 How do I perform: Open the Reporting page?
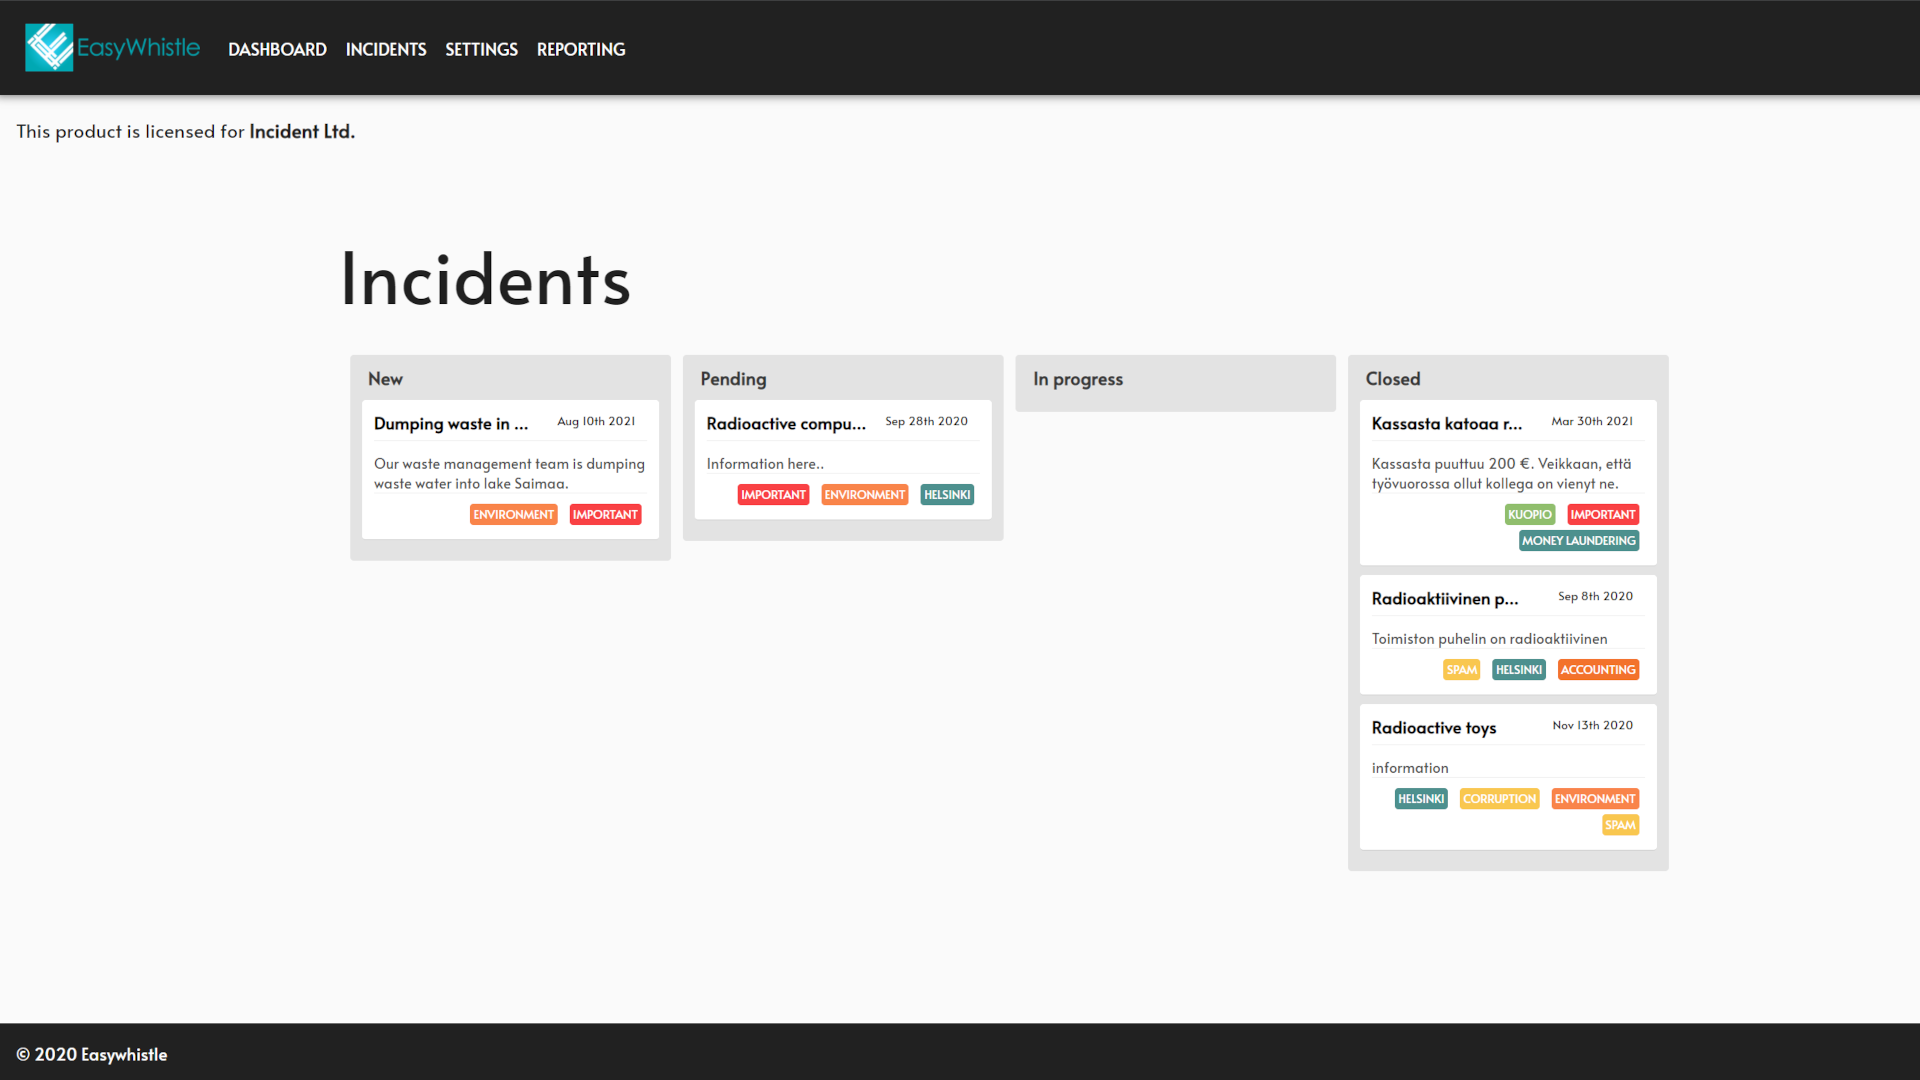(581, 49)
